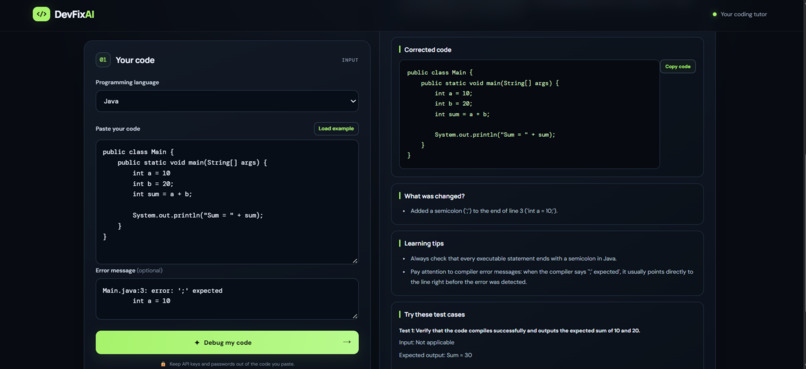Click the 'Corrected code' heading
The width and height of the screenshot is (806, 369).
click(x=428, y=50)
